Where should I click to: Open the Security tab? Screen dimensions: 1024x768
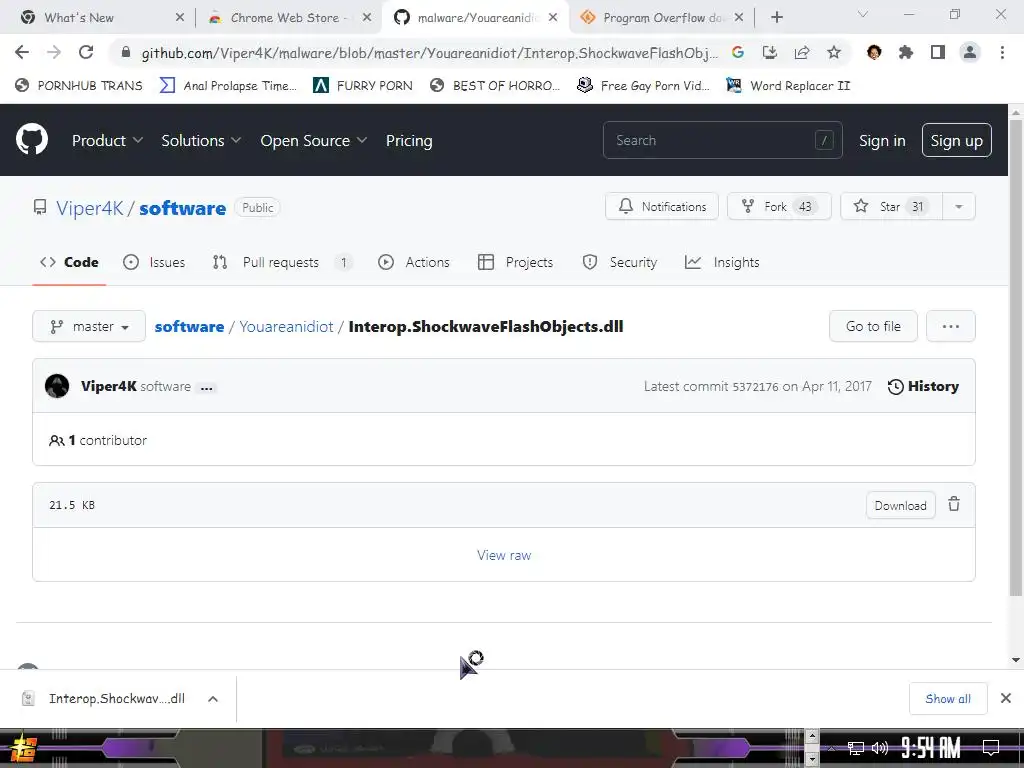point(620,262)
